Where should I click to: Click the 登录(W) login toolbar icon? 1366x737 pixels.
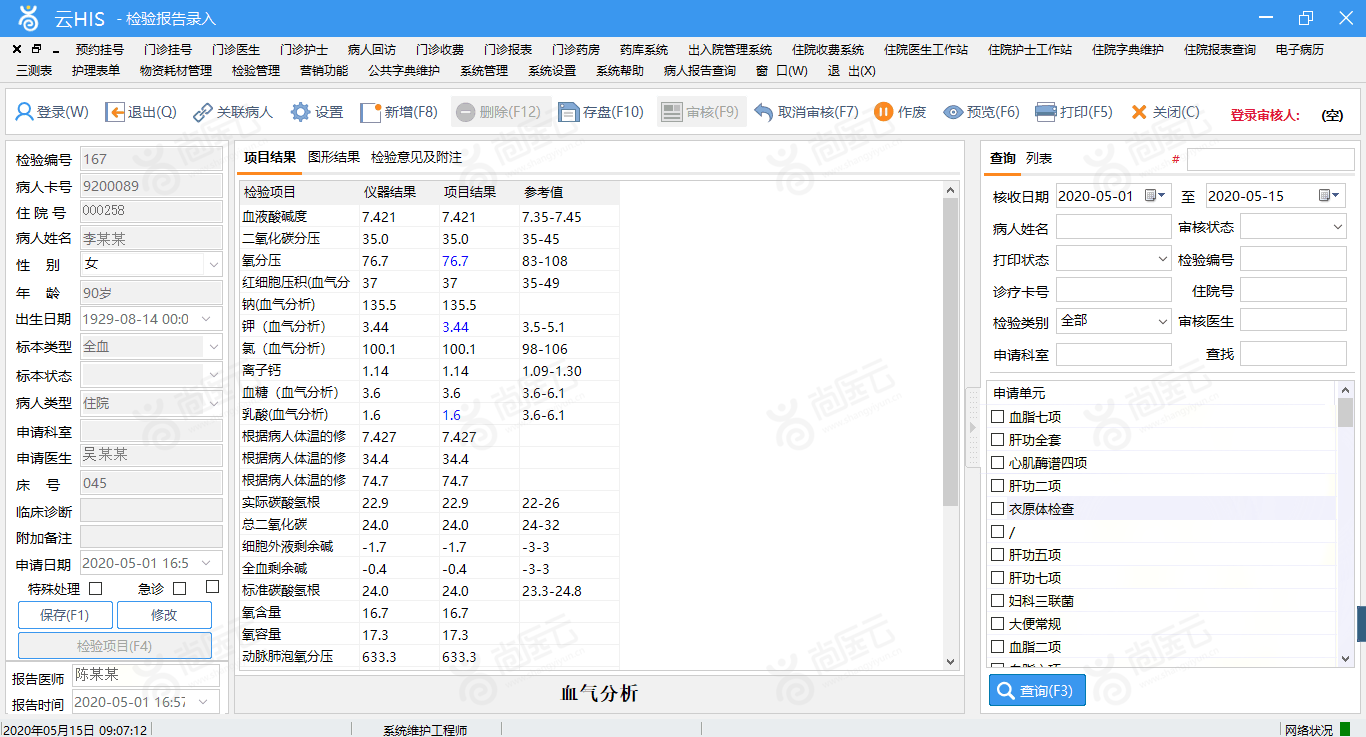(24, 112)
